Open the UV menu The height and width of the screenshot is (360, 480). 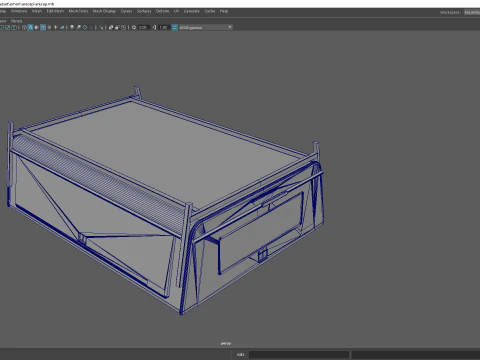click(176, 11)
